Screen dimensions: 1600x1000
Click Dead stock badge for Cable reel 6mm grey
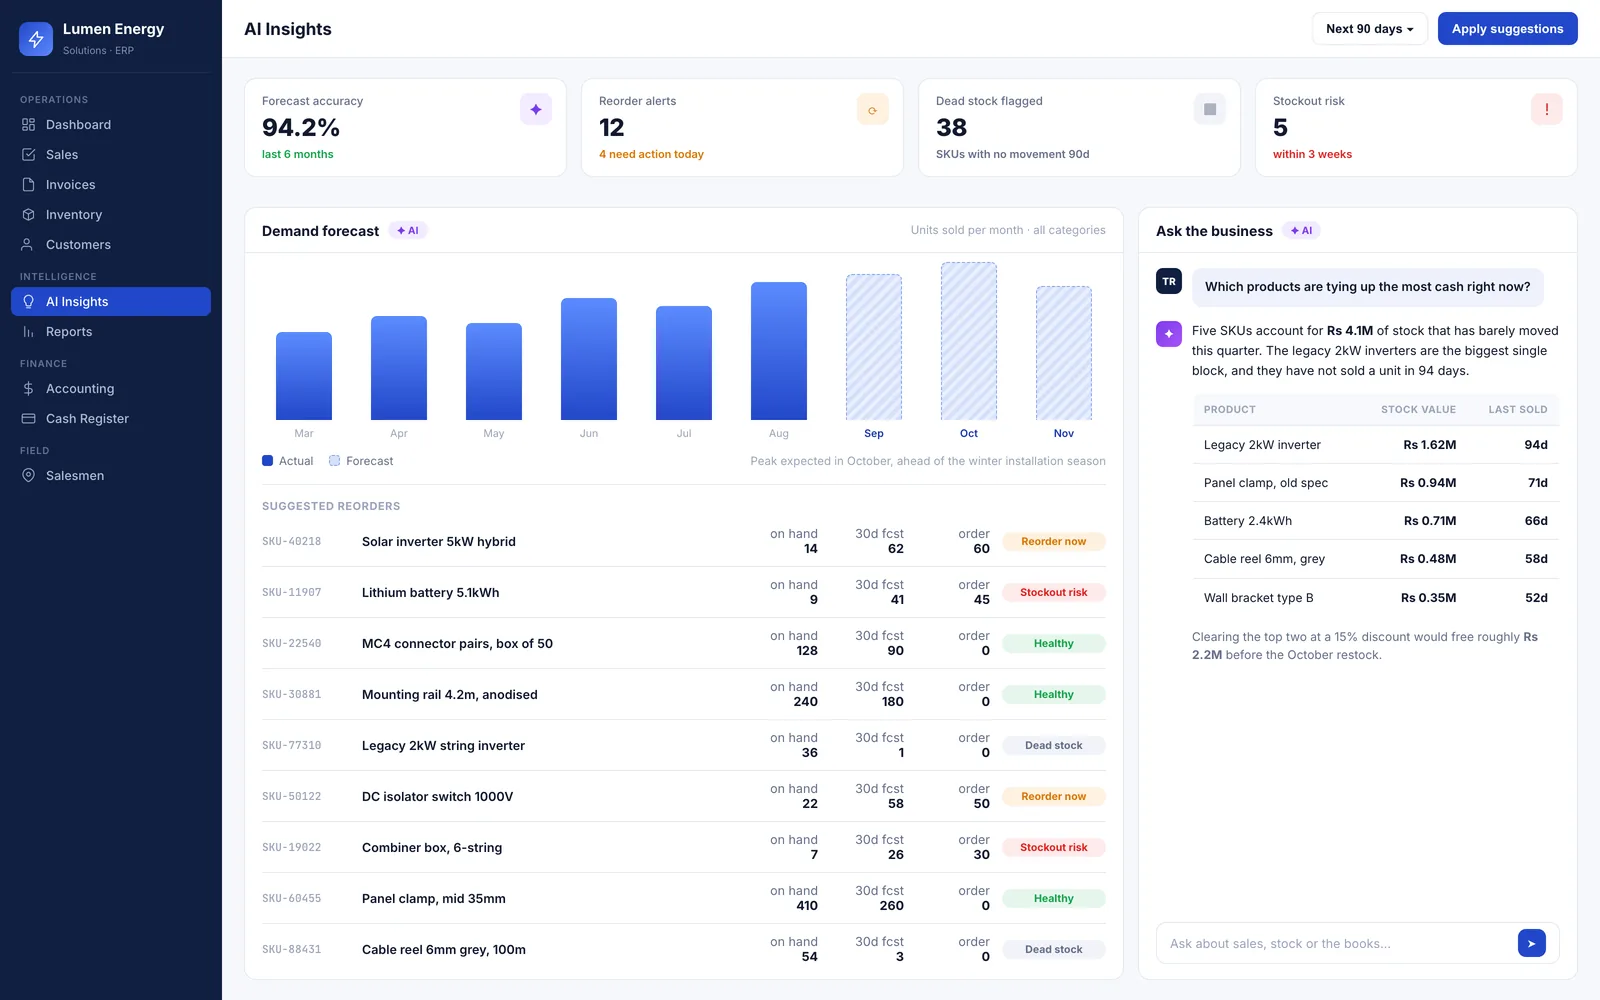(x=1053, y=950)
